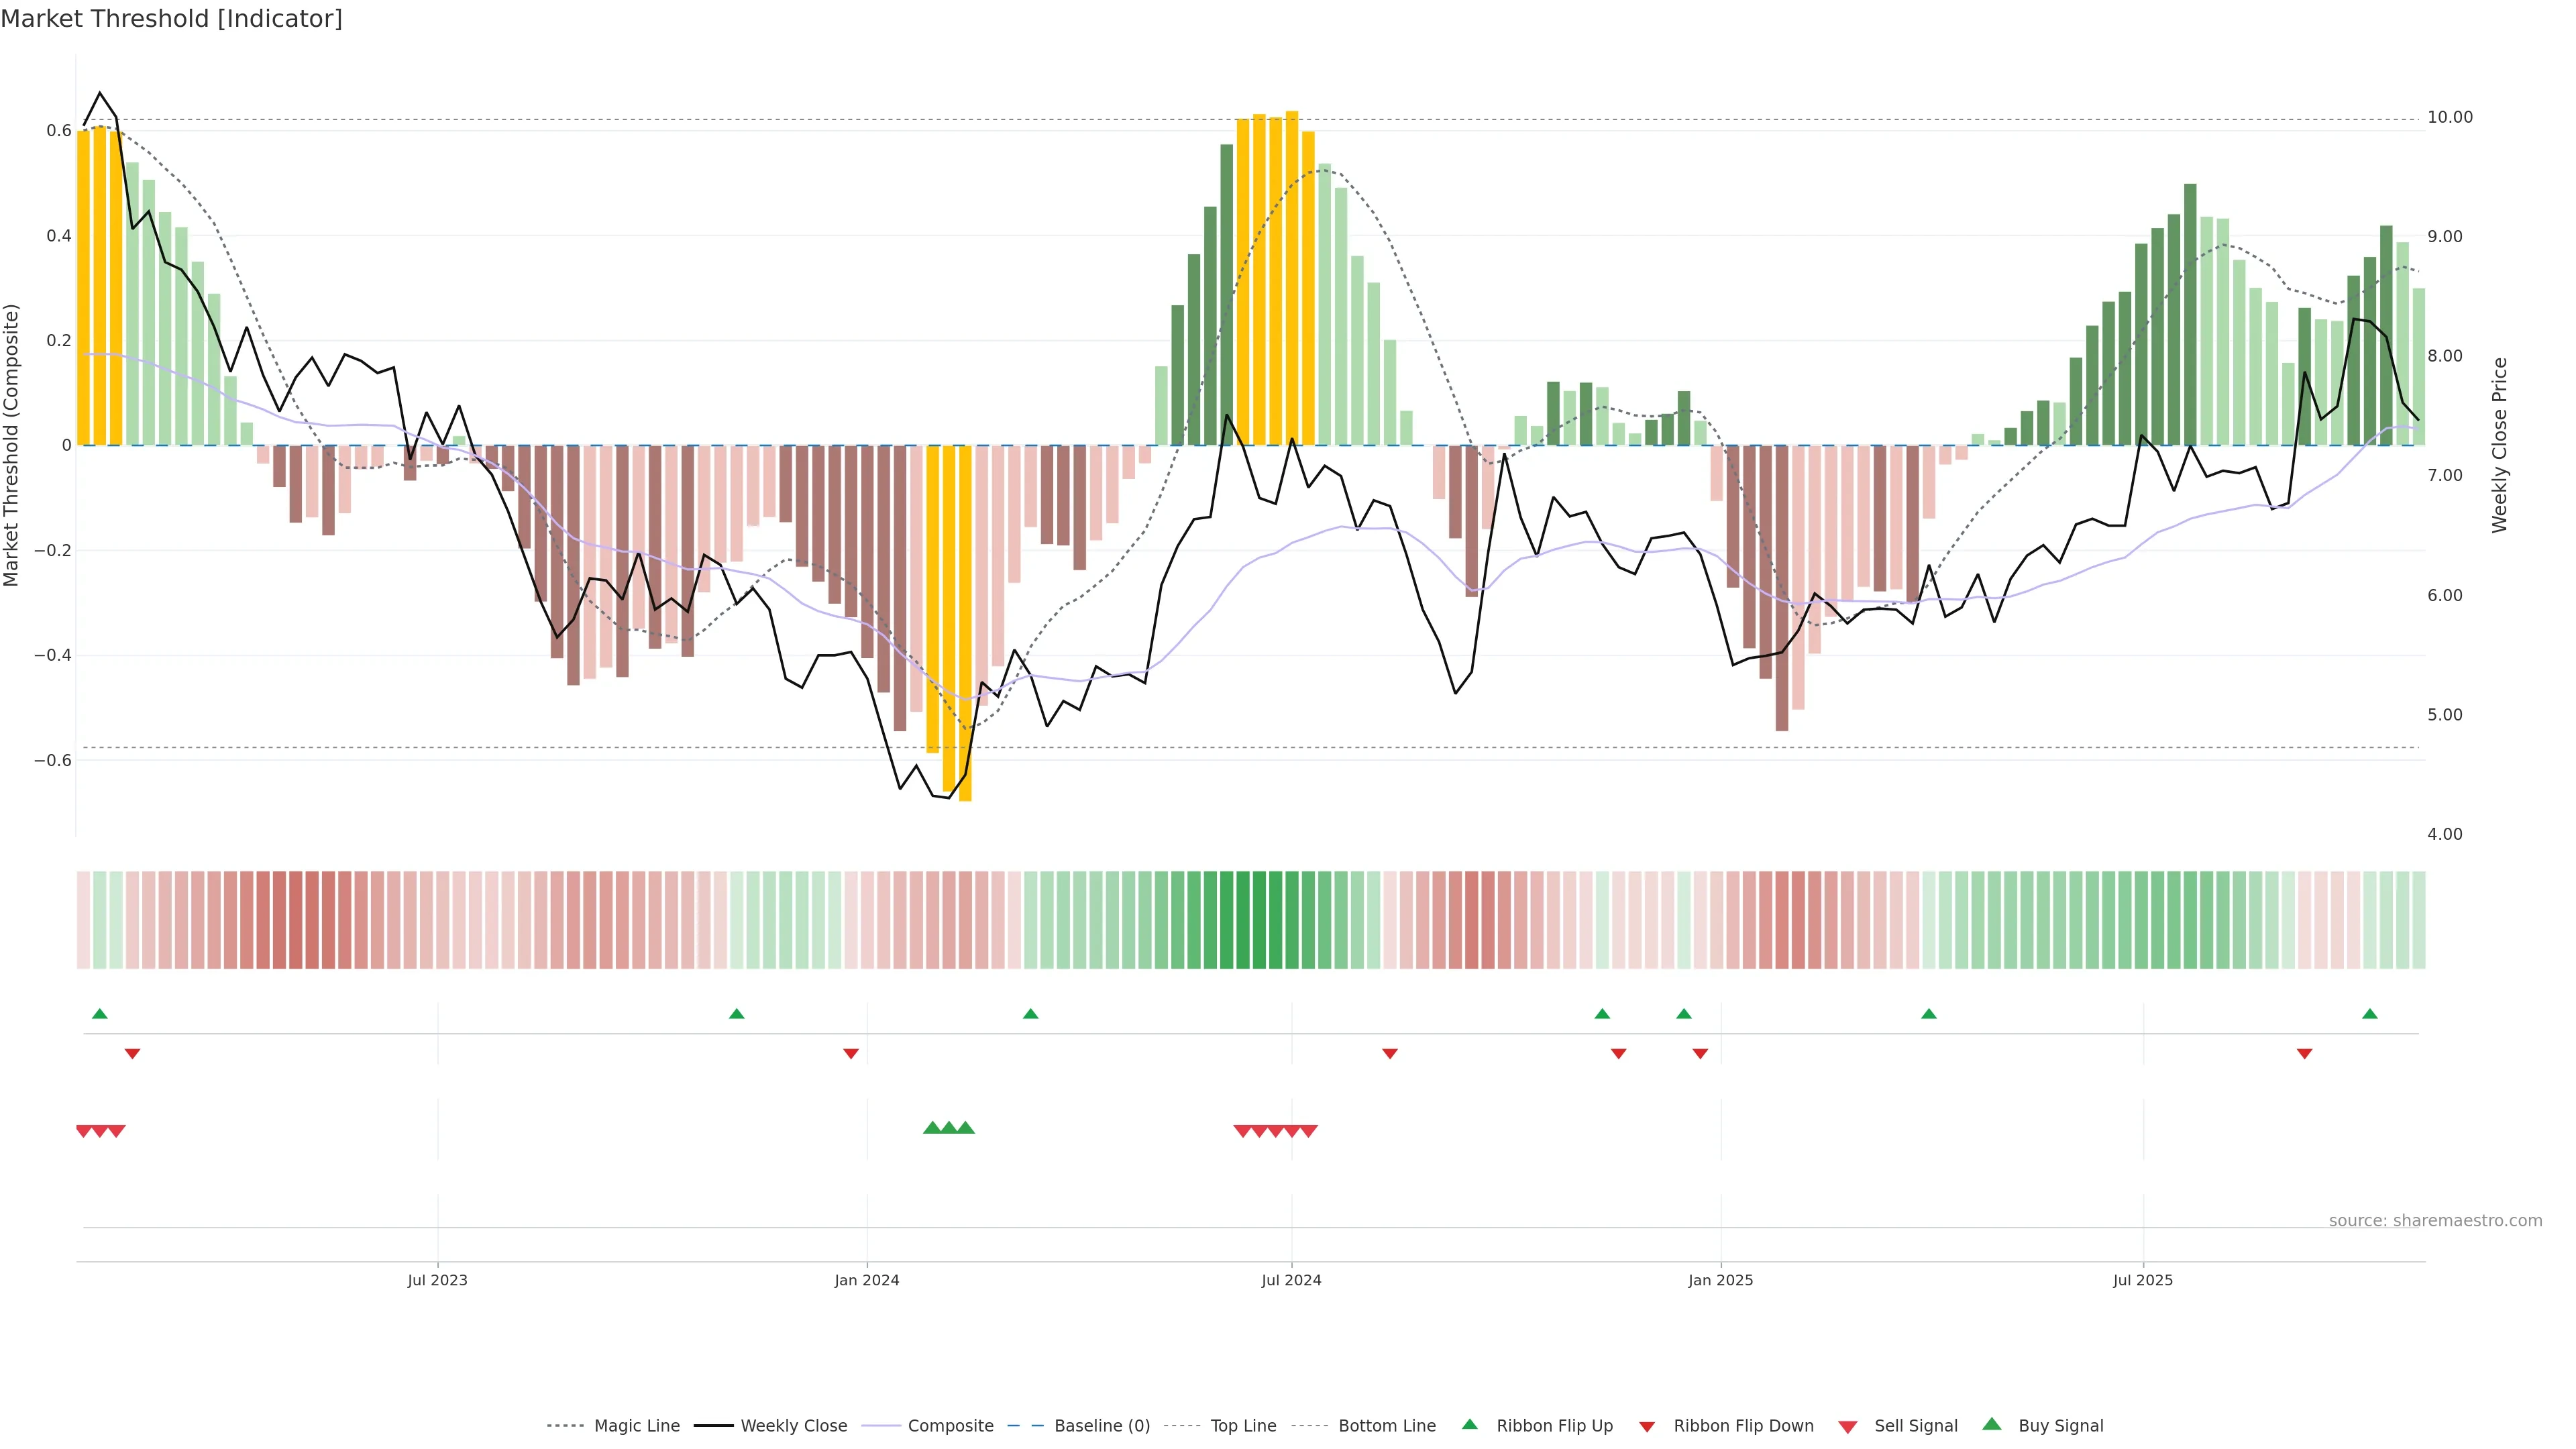Screen dimensions: 2576x1449
Task: Click the tallest yellow bar below -0.6
Action: (965, 620)
